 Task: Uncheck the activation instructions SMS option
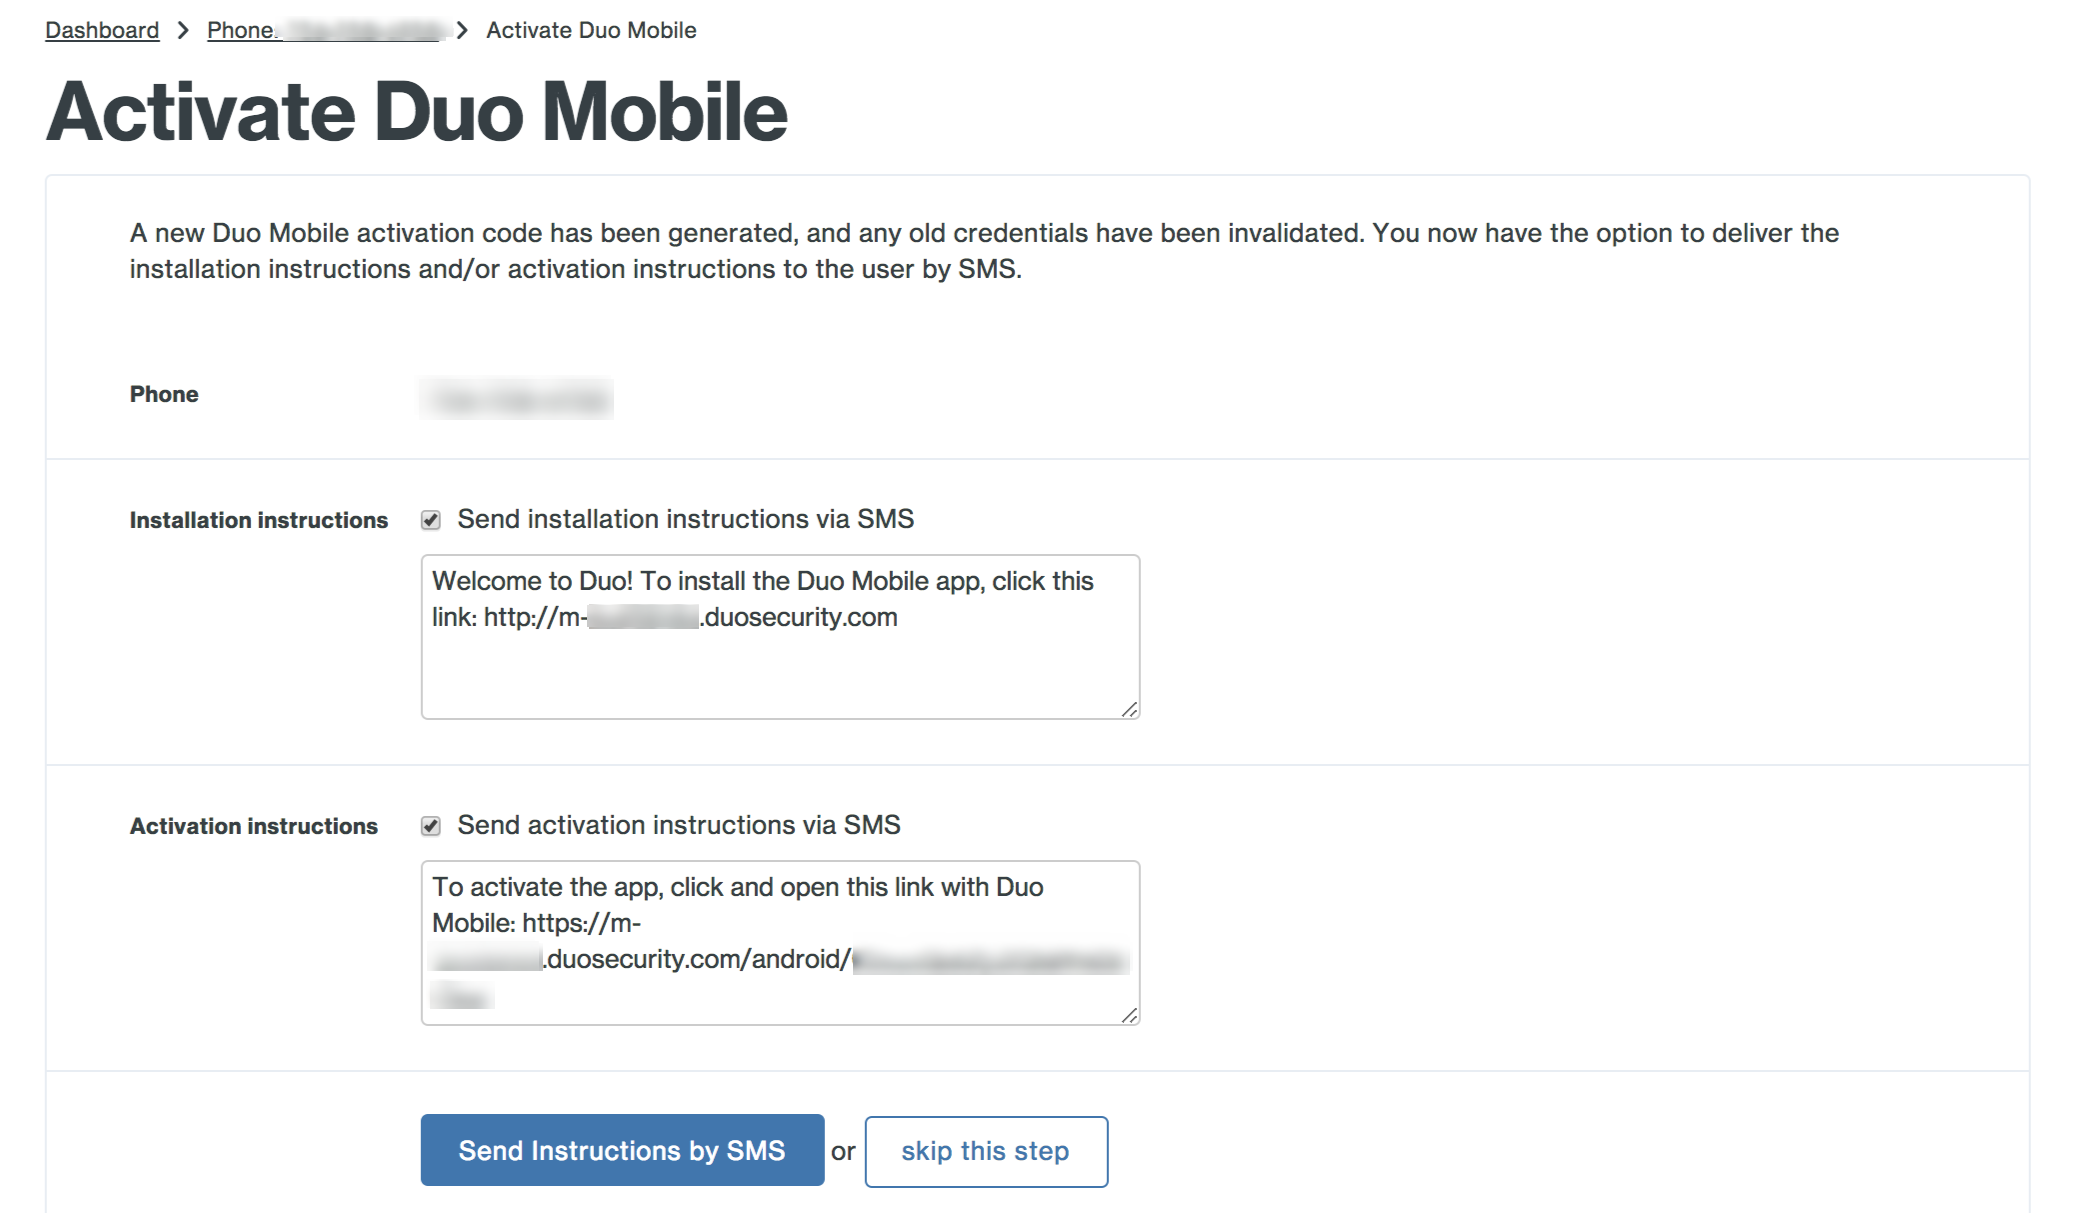[432, 824]
